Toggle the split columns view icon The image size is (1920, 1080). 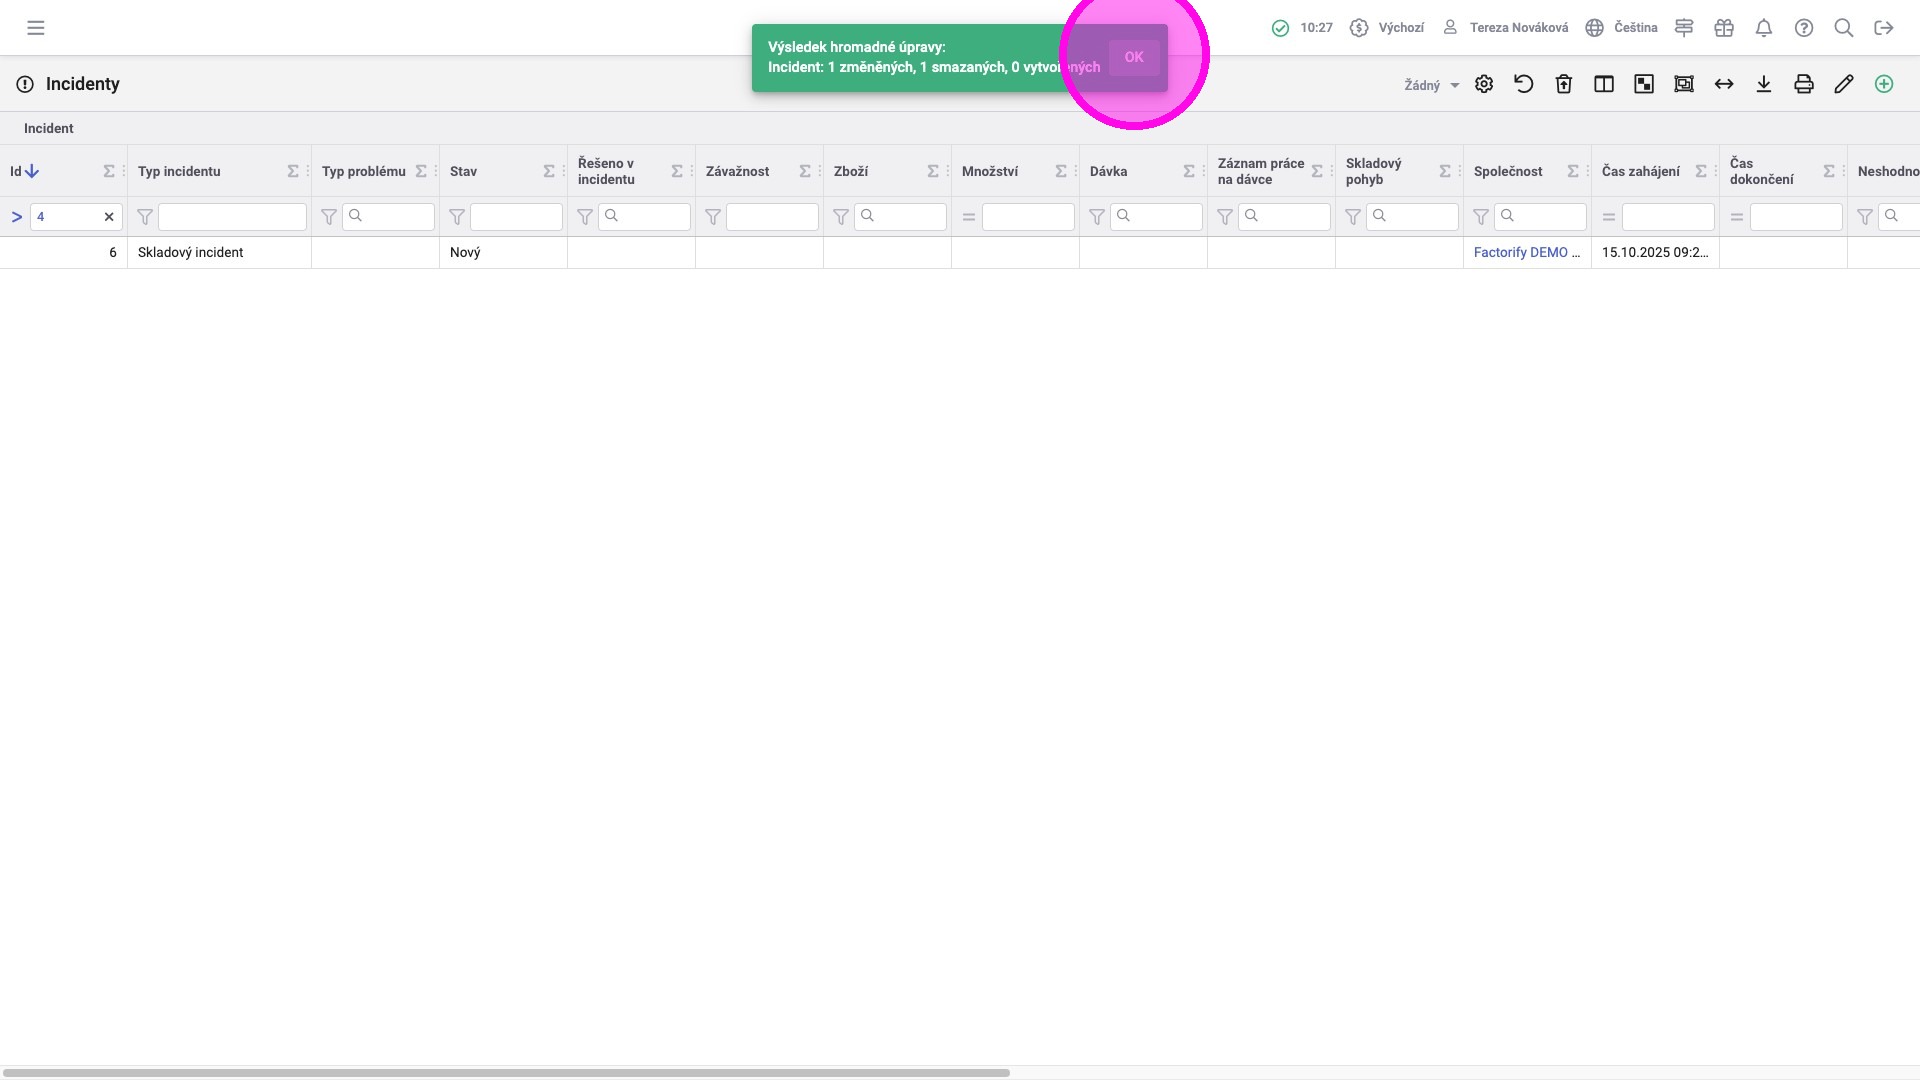pyautogui.click(x=1604, y=85)
